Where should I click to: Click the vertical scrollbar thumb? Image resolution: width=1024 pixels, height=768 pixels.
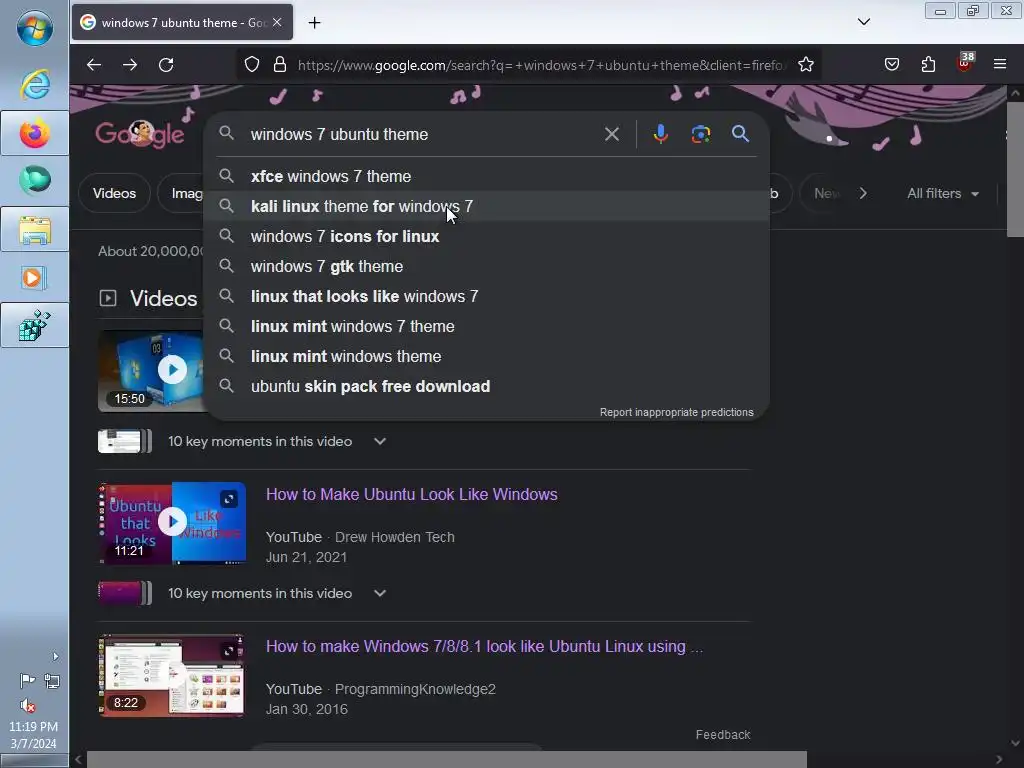[1015, 170]
